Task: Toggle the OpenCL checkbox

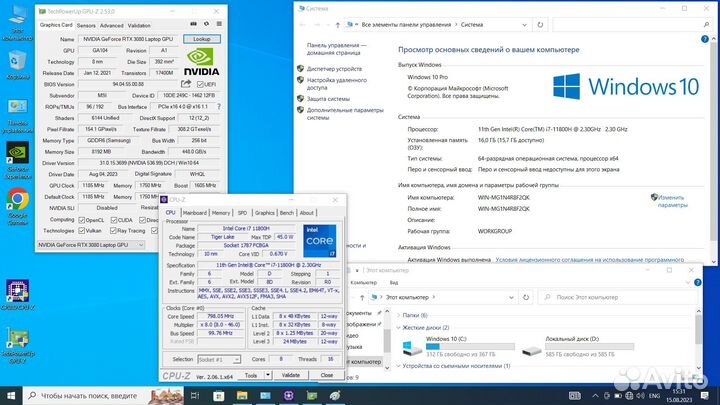Action: tap(82, 220)
